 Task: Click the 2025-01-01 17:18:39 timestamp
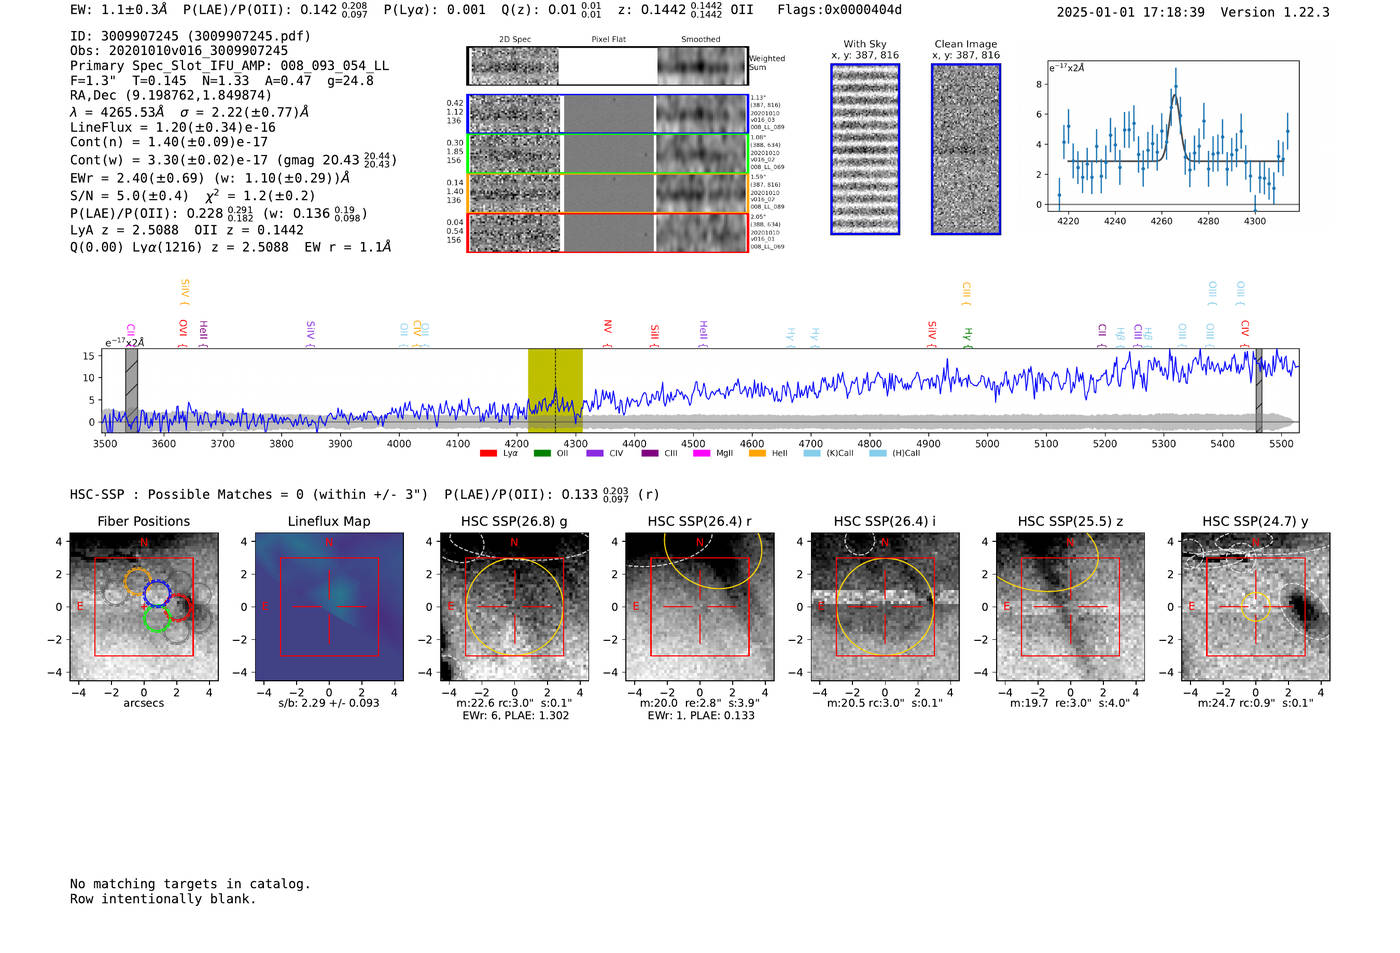1130,13
